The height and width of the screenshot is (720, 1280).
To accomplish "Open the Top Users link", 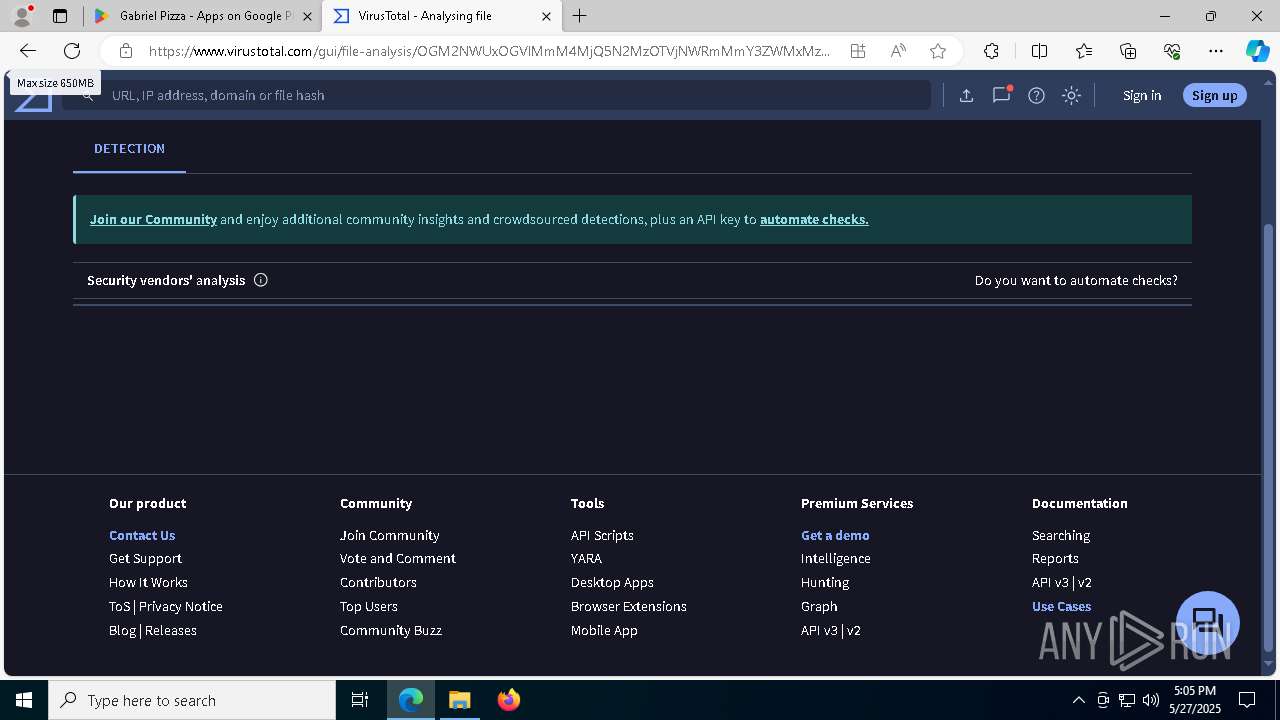I will point(368,606).
